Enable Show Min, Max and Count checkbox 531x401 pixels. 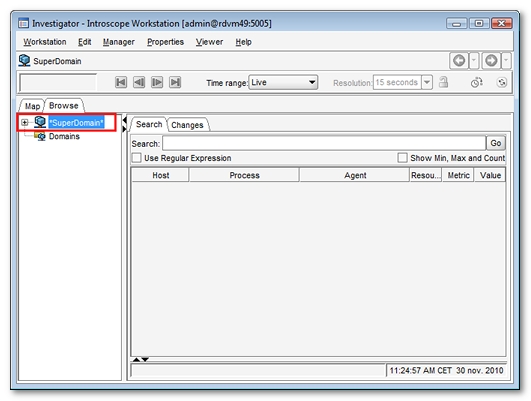click(402, 157)
